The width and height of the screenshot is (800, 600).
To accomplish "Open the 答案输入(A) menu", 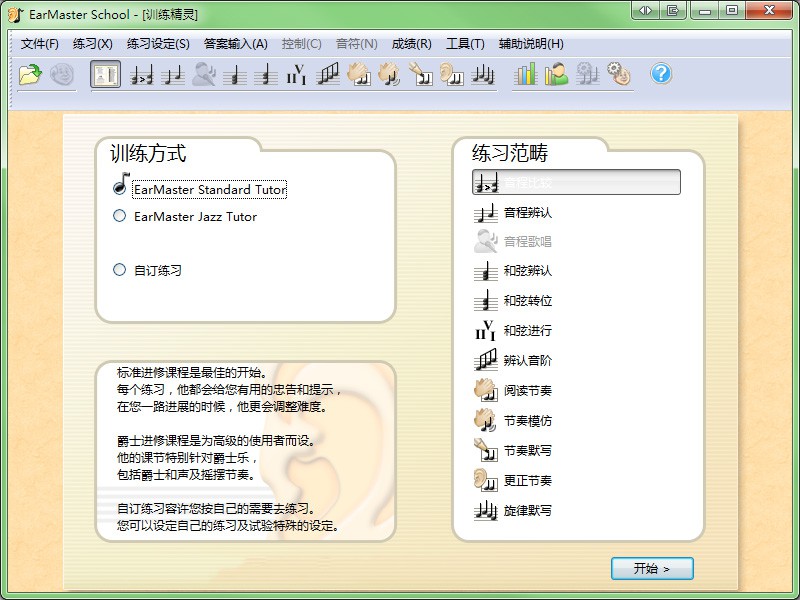I will pos(236,44).
